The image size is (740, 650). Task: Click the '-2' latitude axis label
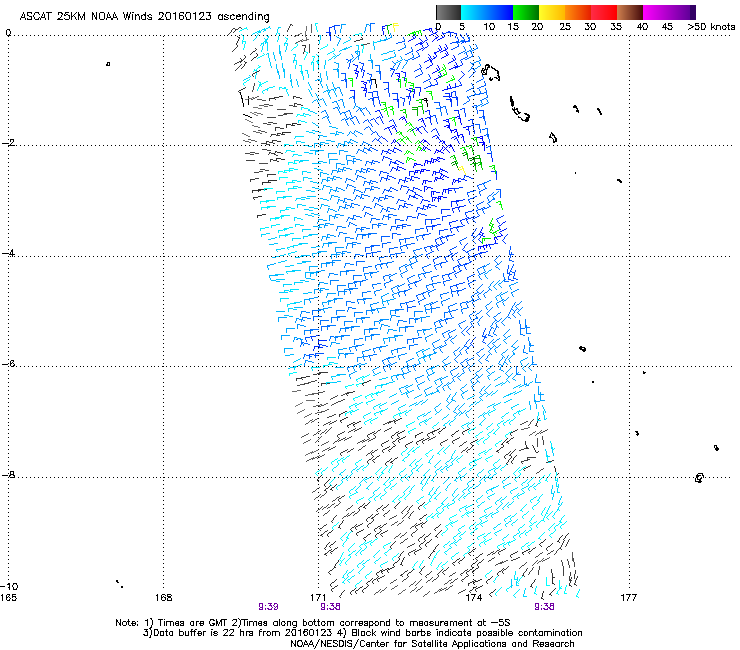click(8, 143)
